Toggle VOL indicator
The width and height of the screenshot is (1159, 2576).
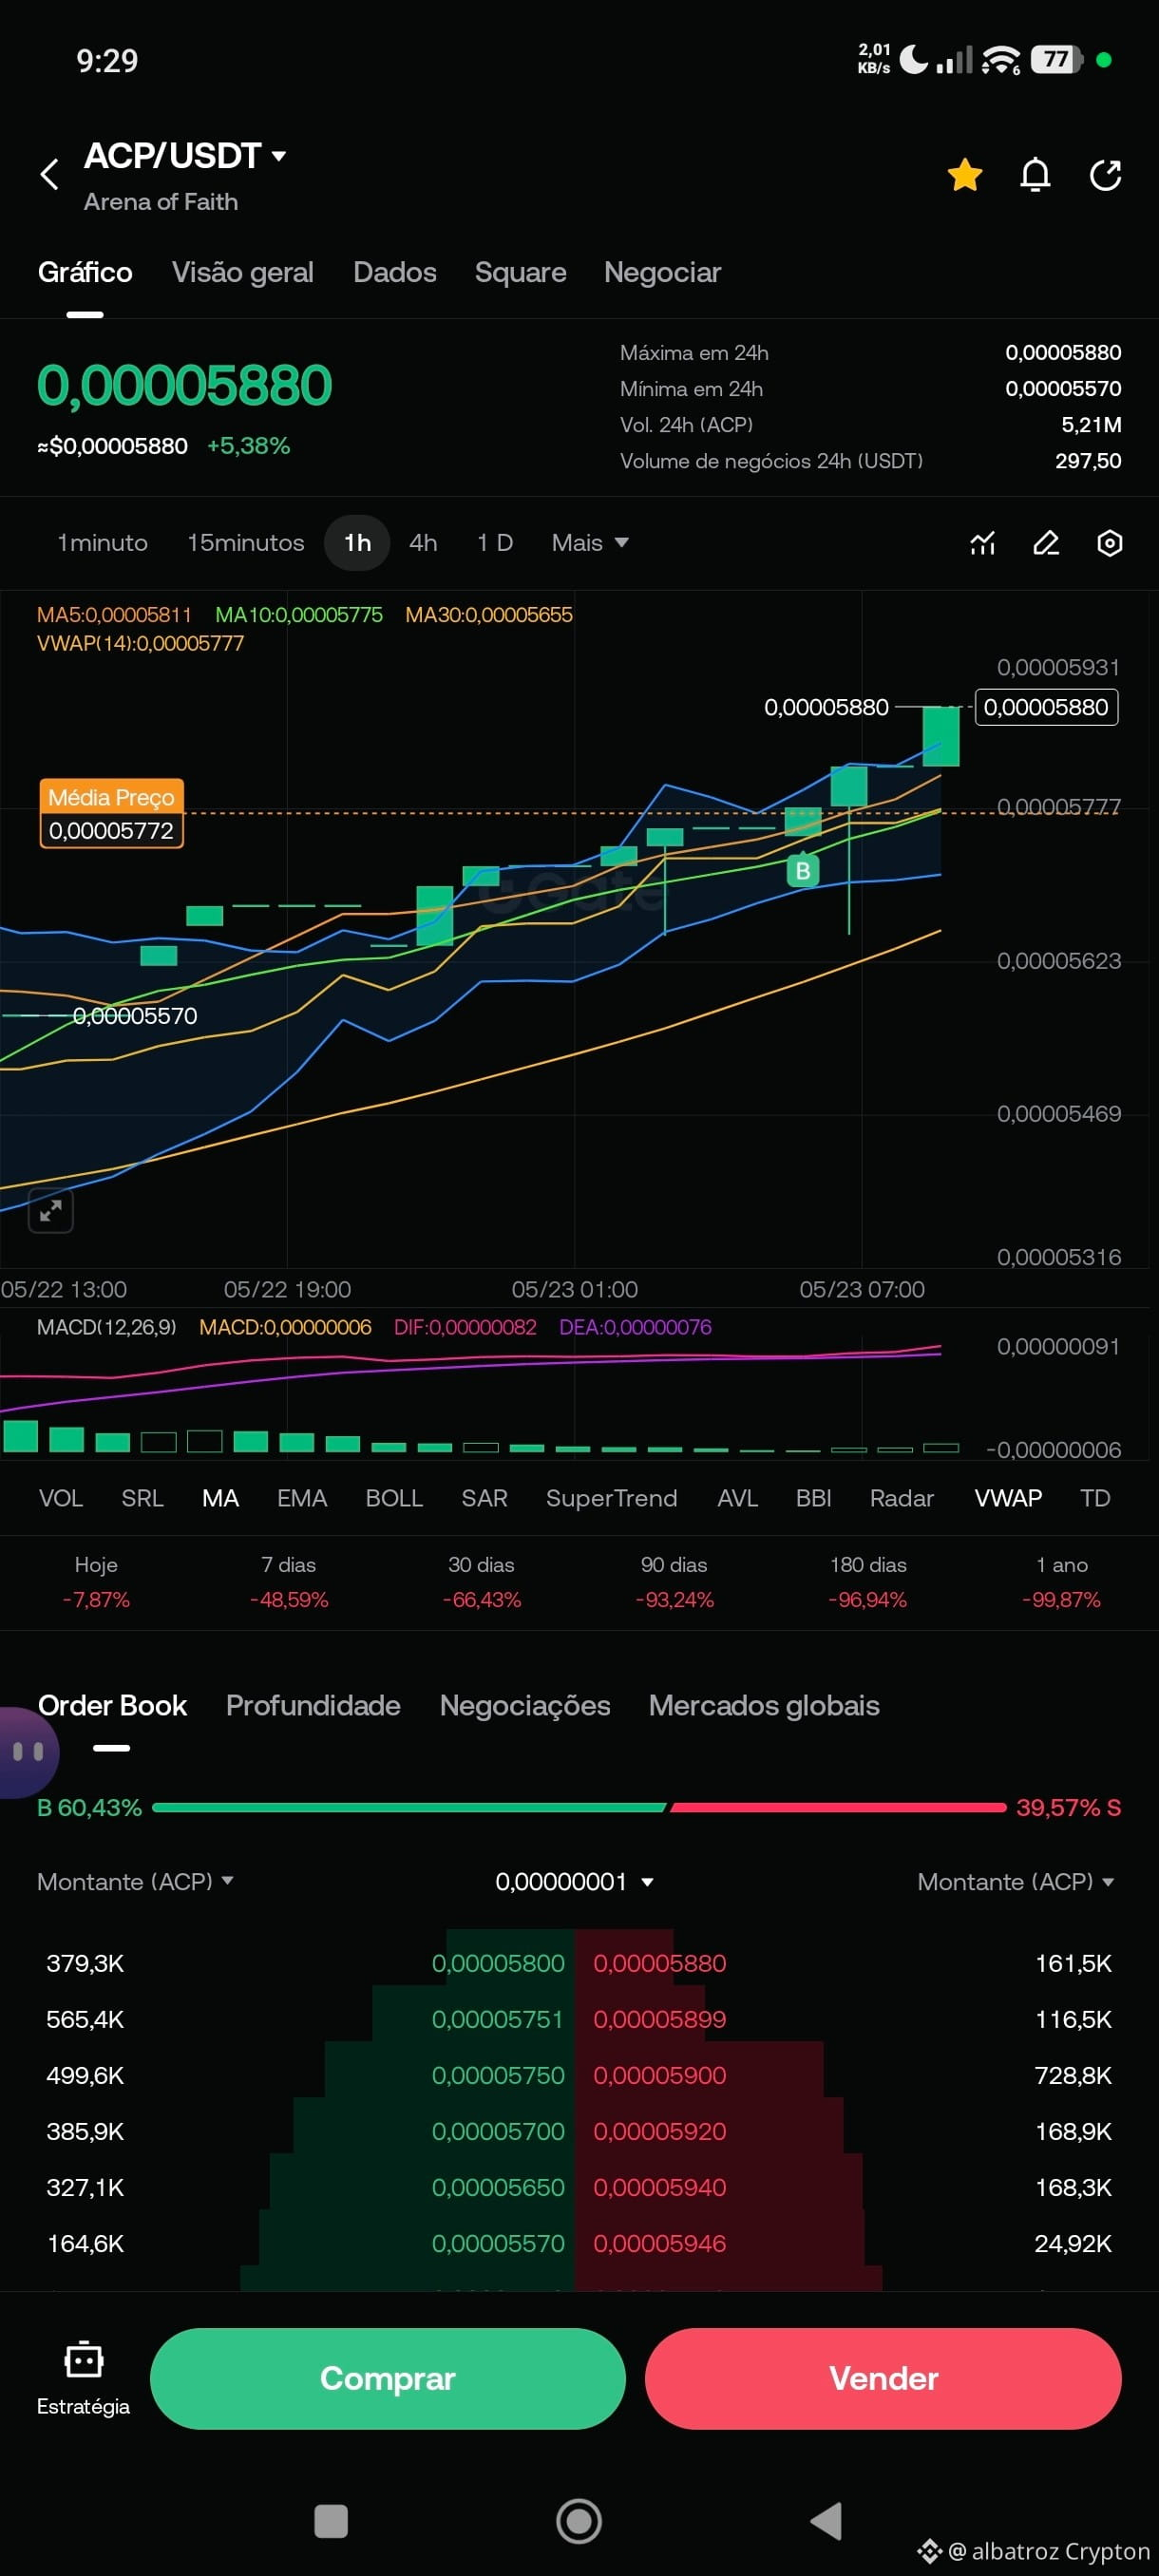[61, 1498]
